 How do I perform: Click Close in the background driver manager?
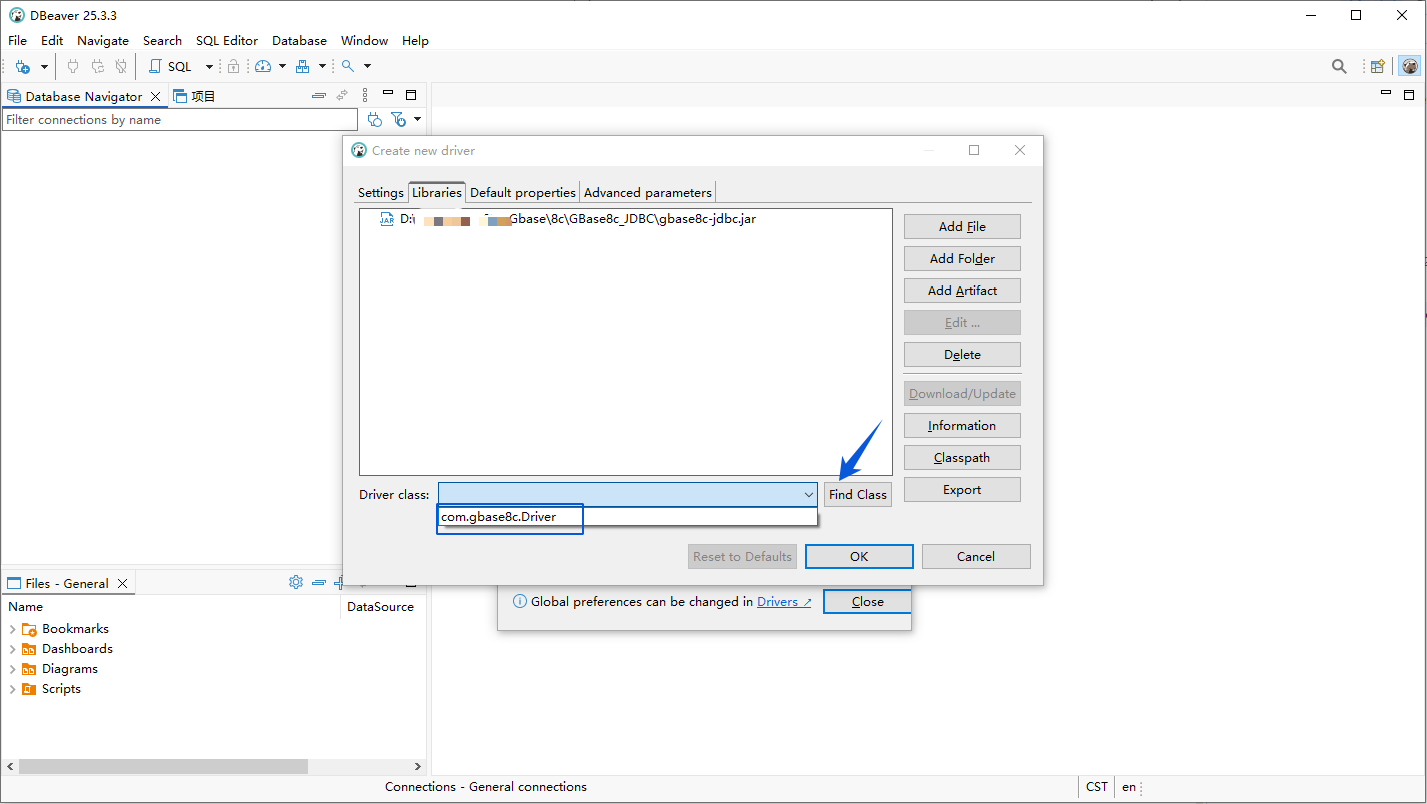coord(867,602)
